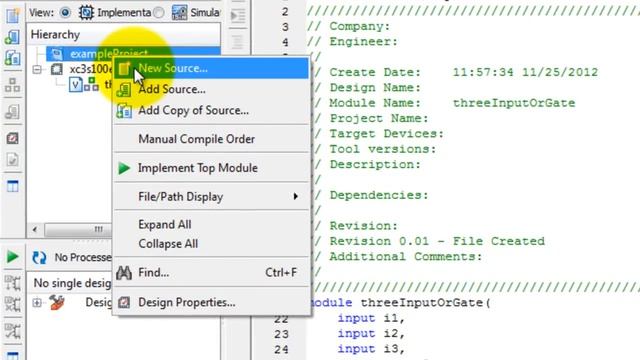Click the 'input i2,' code line
Screen dimensions: 640x360
click(x=371, y=333)
